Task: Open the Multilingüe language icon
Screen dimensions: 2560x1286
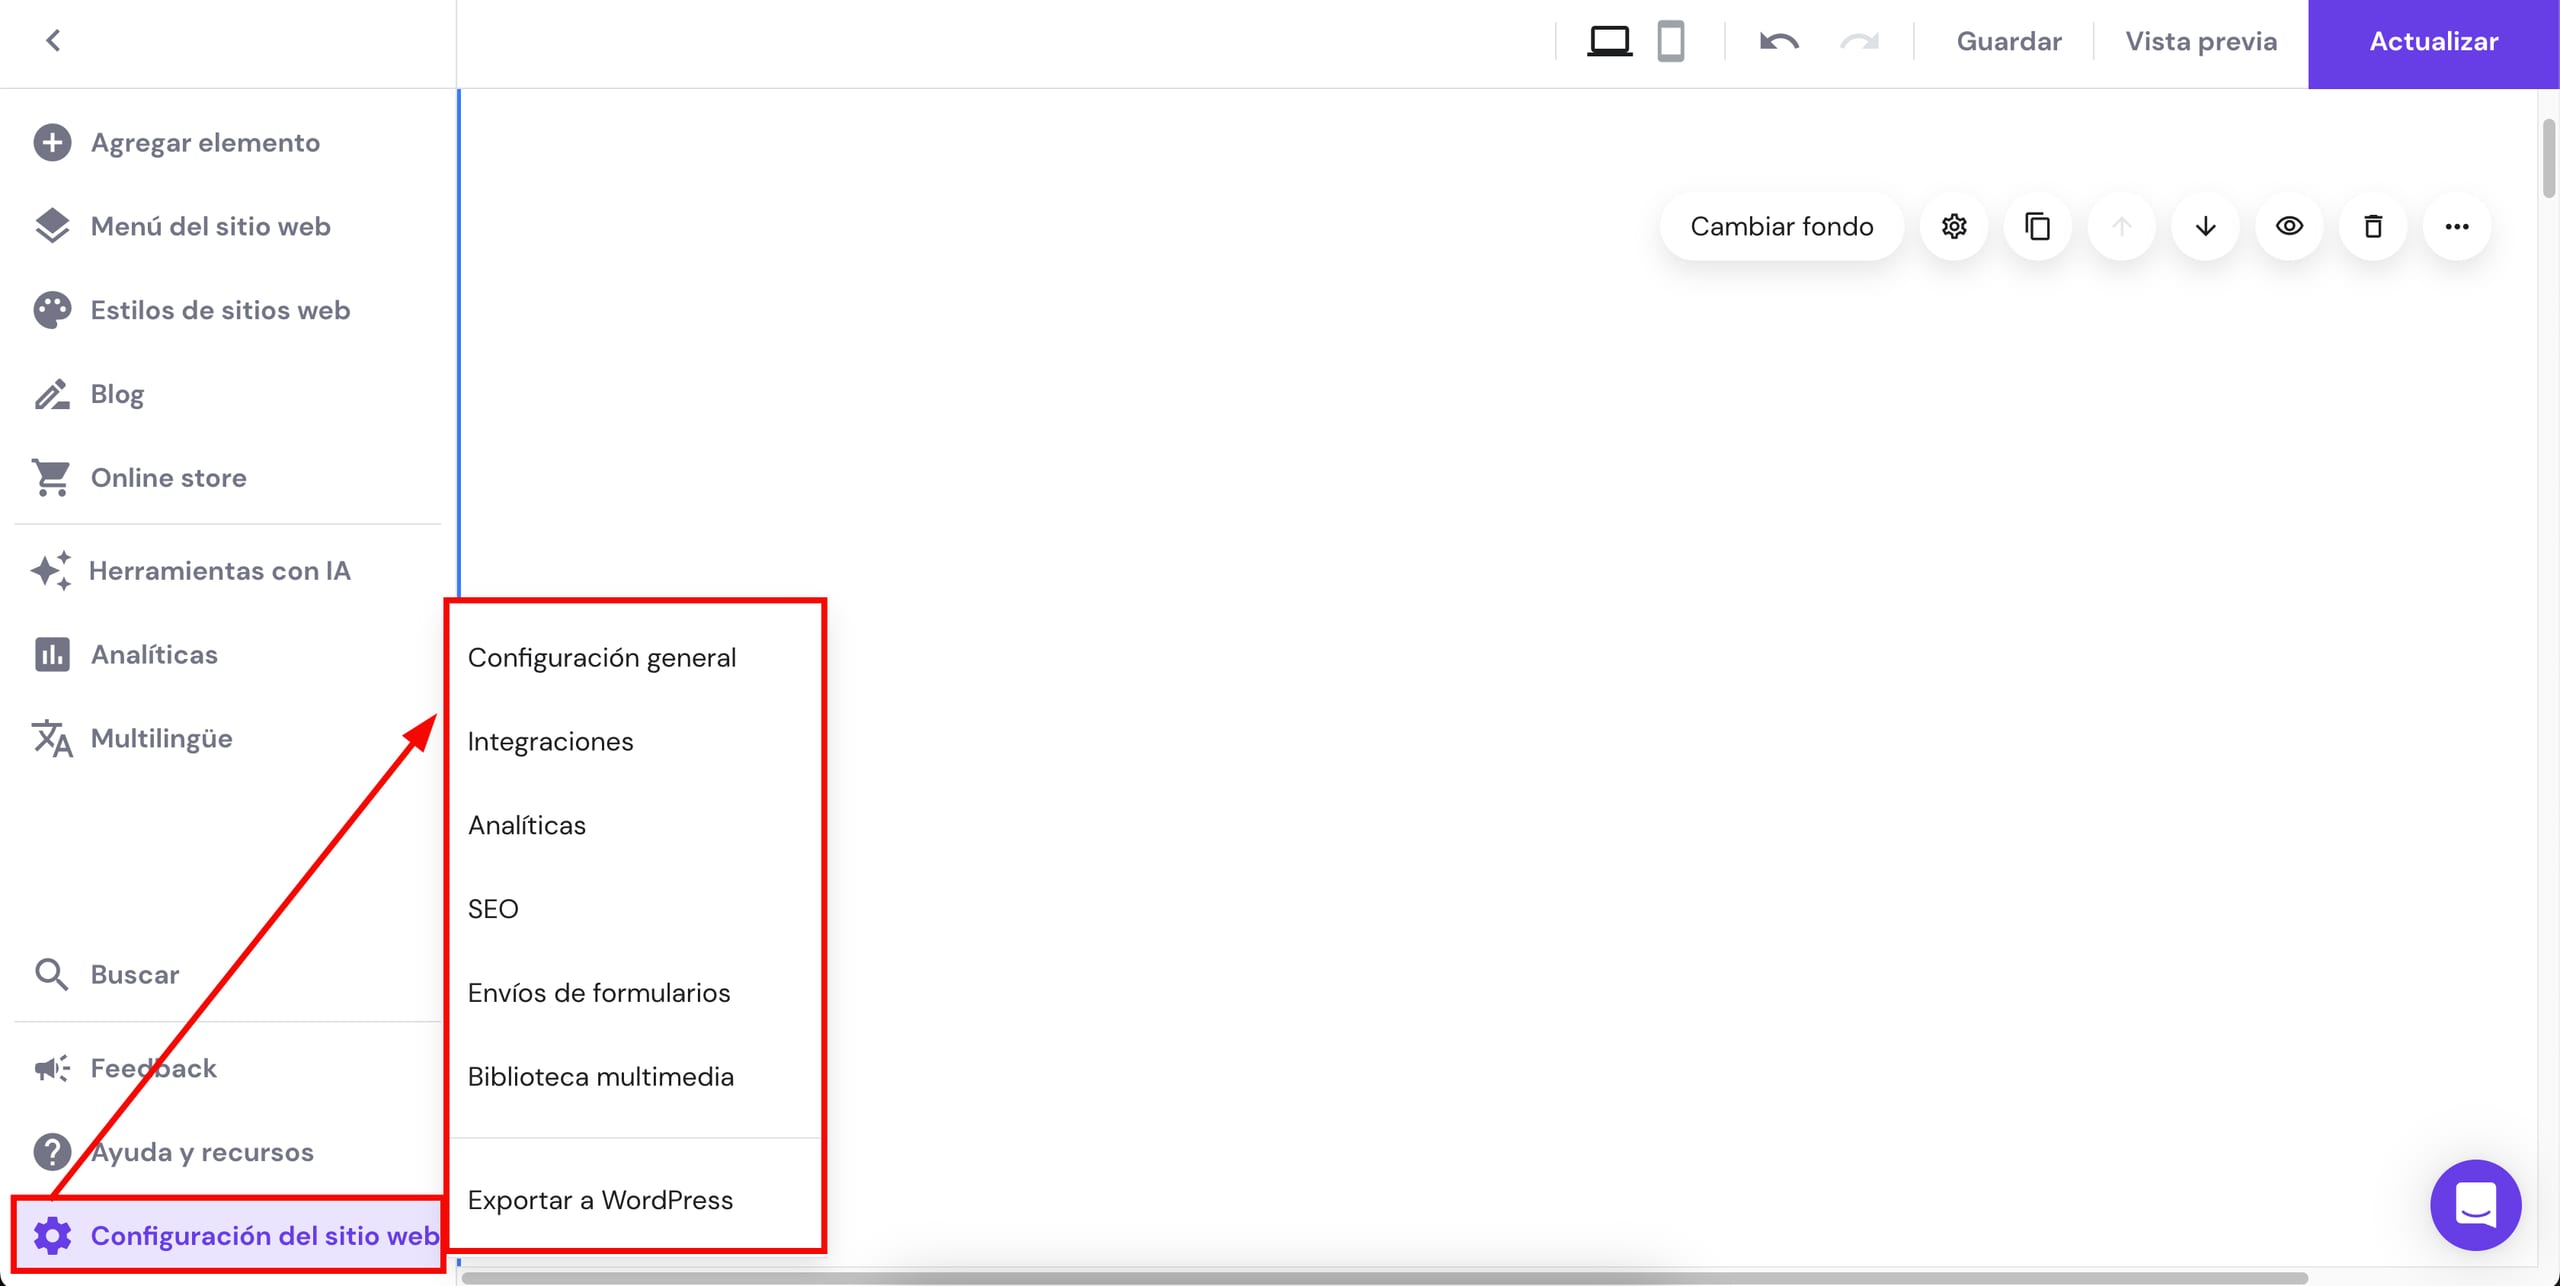Action: click(51, 738)
